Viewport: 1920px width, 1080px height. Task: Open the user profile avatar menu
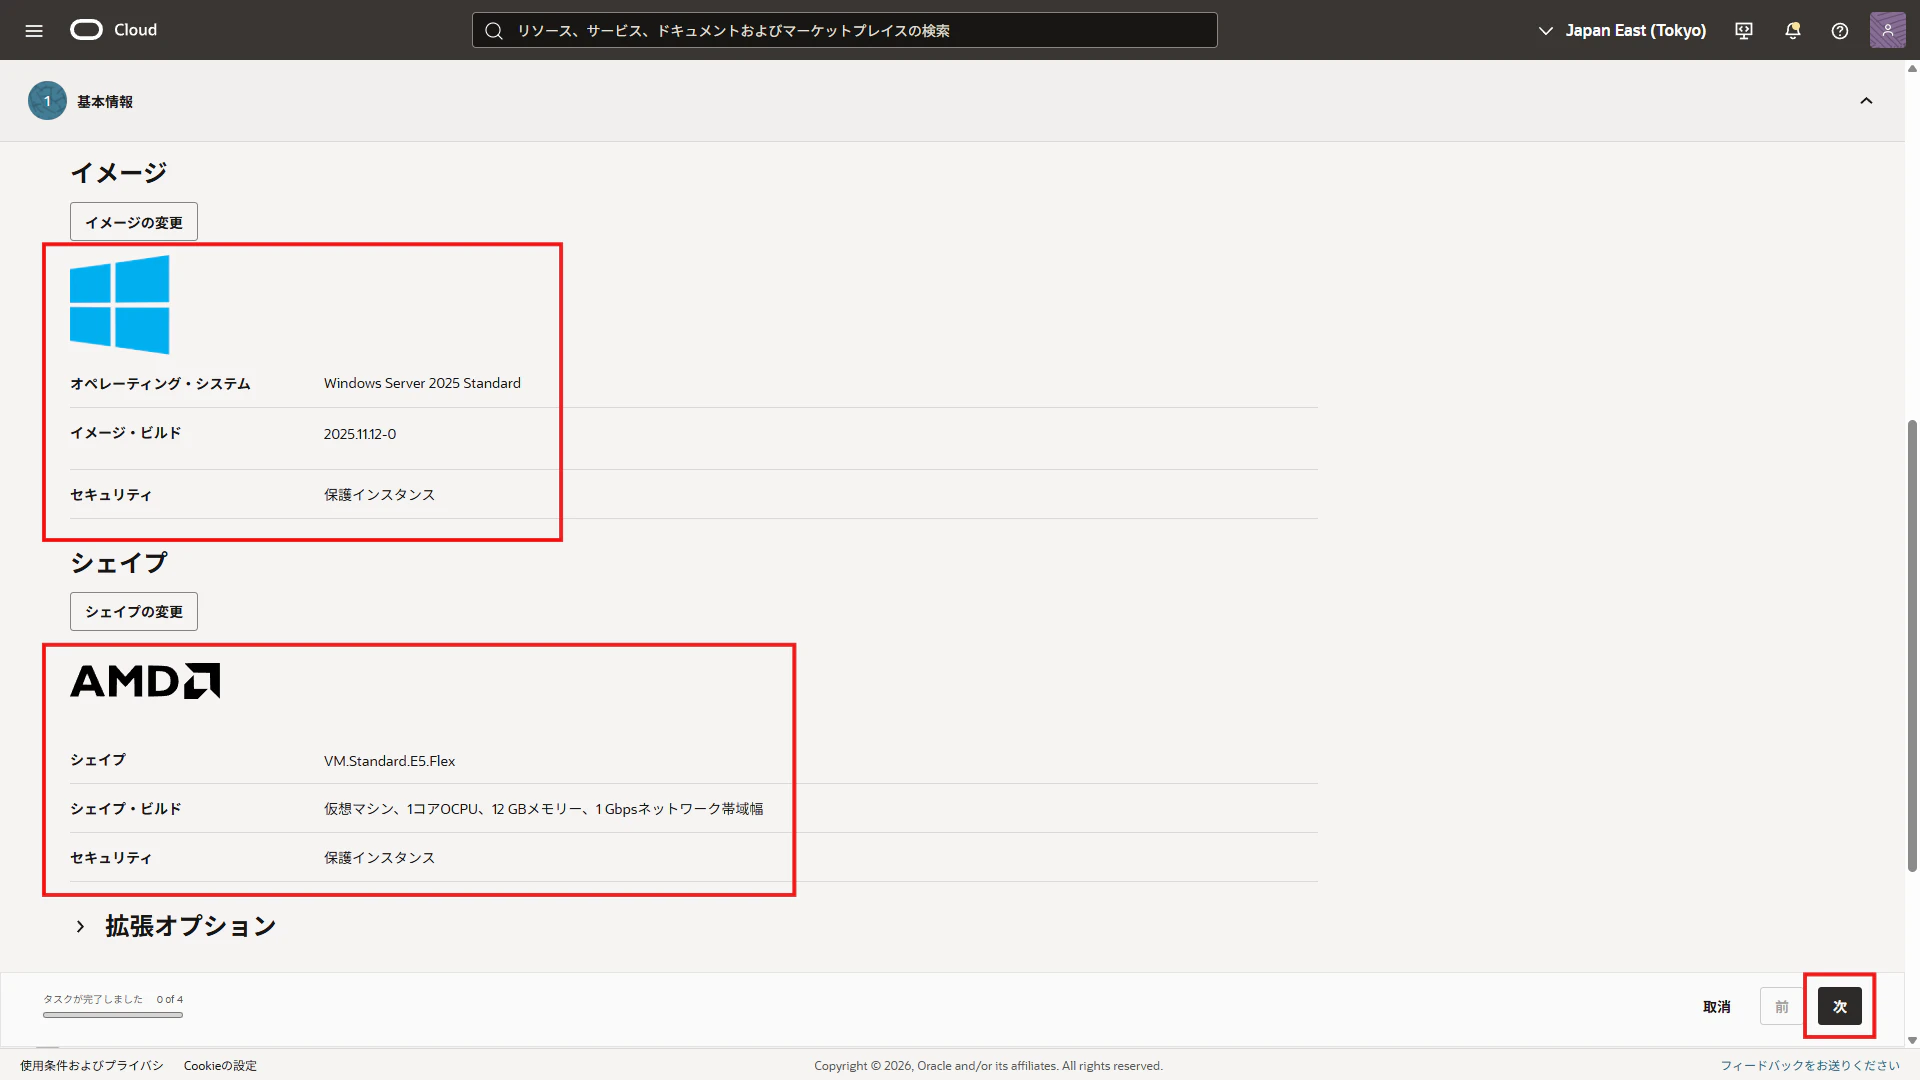(1887, 30)
